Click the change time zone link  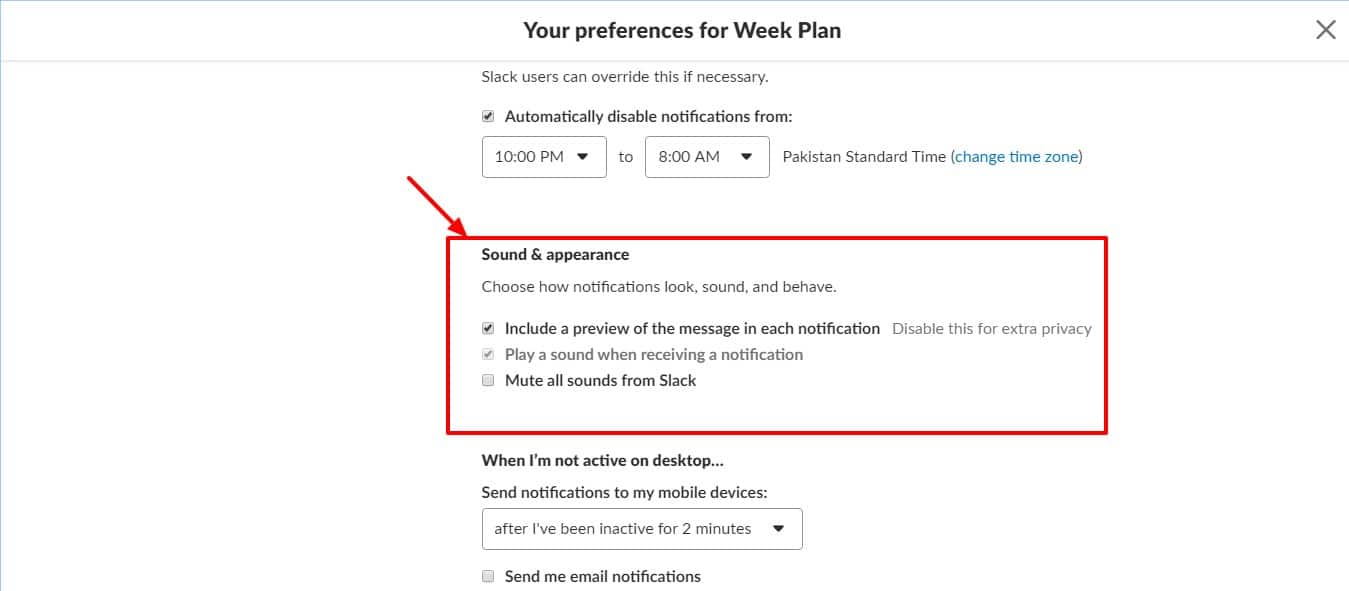[1016, 157]
